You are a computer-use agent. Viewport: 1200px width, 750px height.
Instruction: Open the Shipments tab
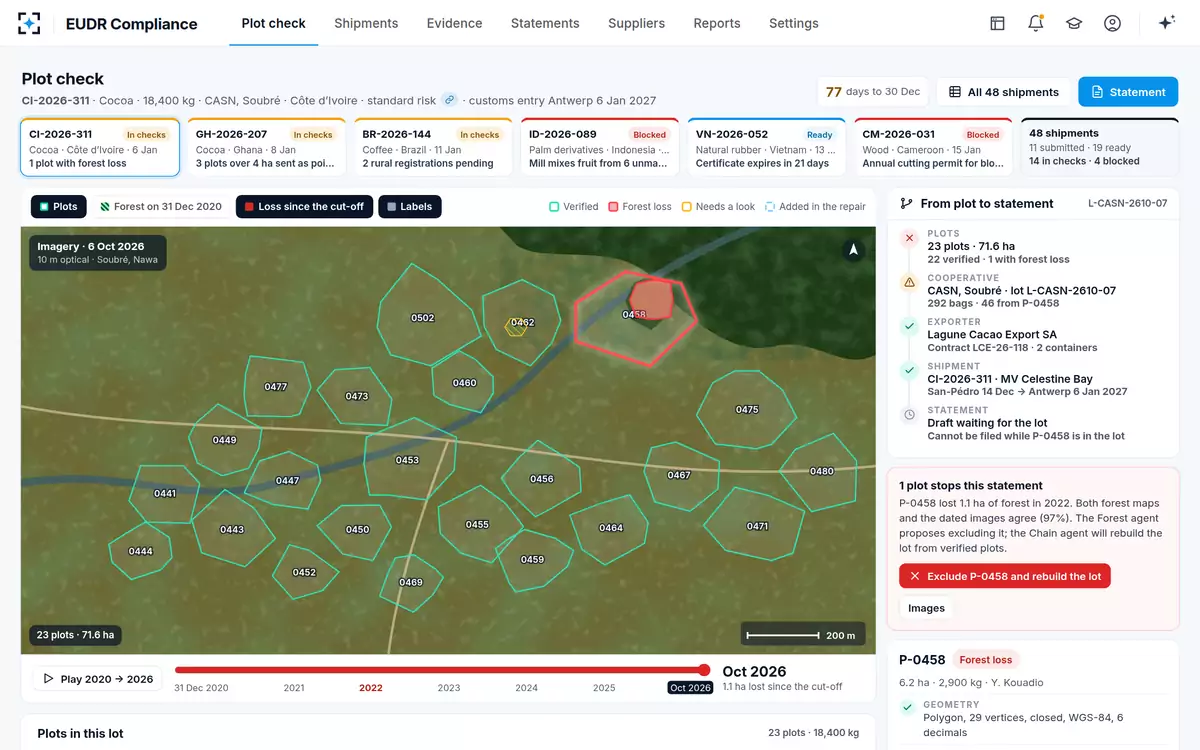pyautogui.click(x=366, y=23)
